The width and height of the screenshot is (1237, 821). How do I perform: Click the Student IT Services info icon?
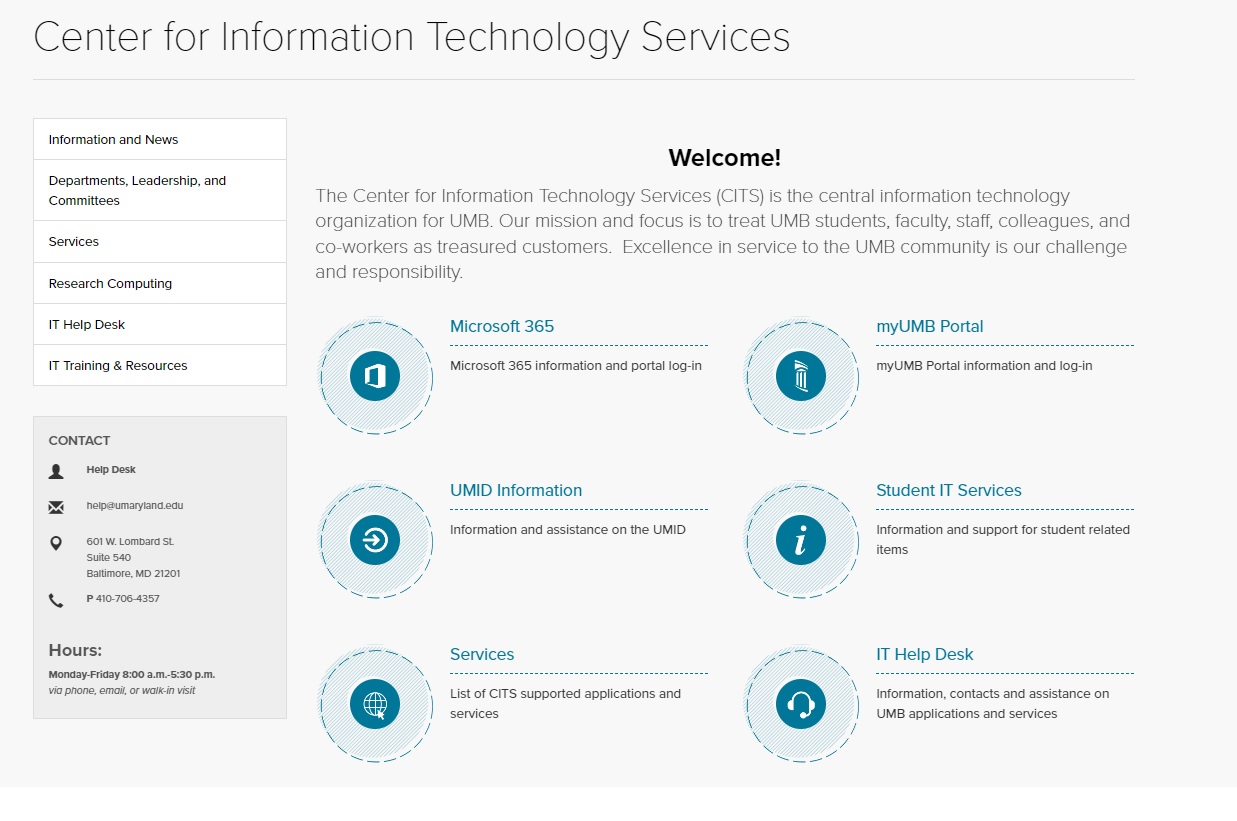pyautogui.click(x=801, y=541)
